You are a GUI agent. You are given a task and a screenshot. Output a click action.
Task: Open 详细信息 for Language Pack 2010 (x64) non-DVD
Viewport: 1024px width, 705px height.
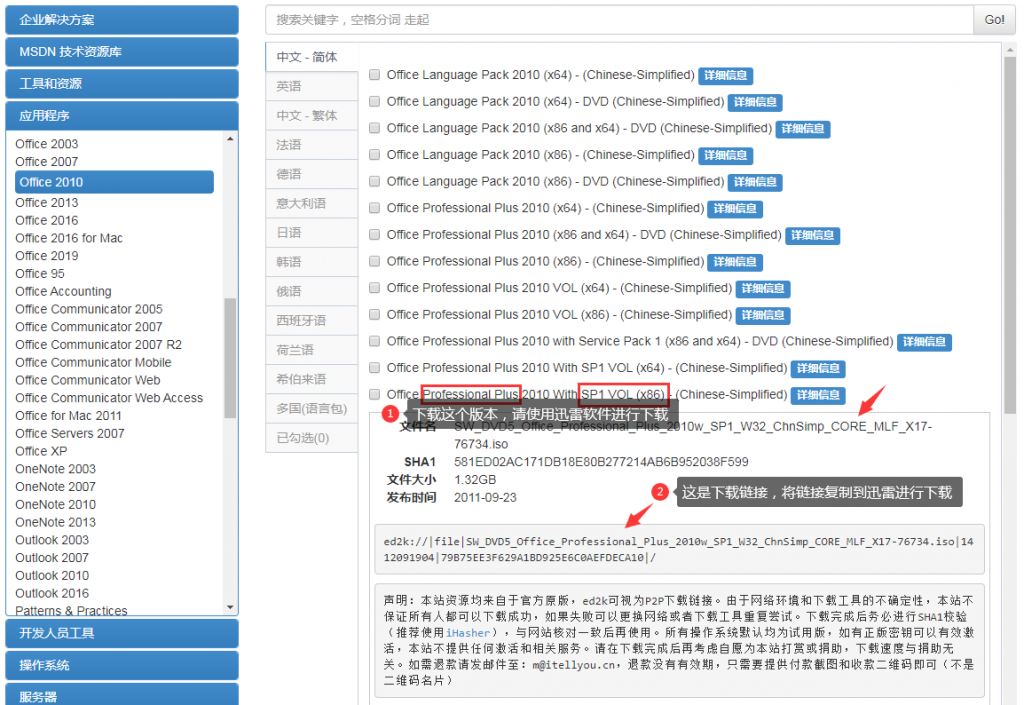tap(726, 76)
